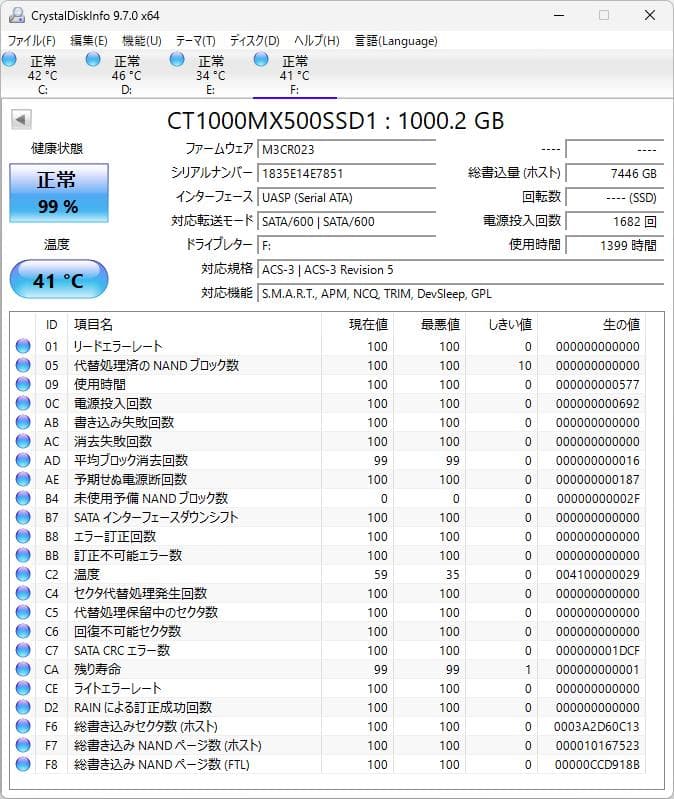The image size is (674, 799).
Task: Click status orb of row B8 エラー訂正回数
Action: click(x=23, y=536)
